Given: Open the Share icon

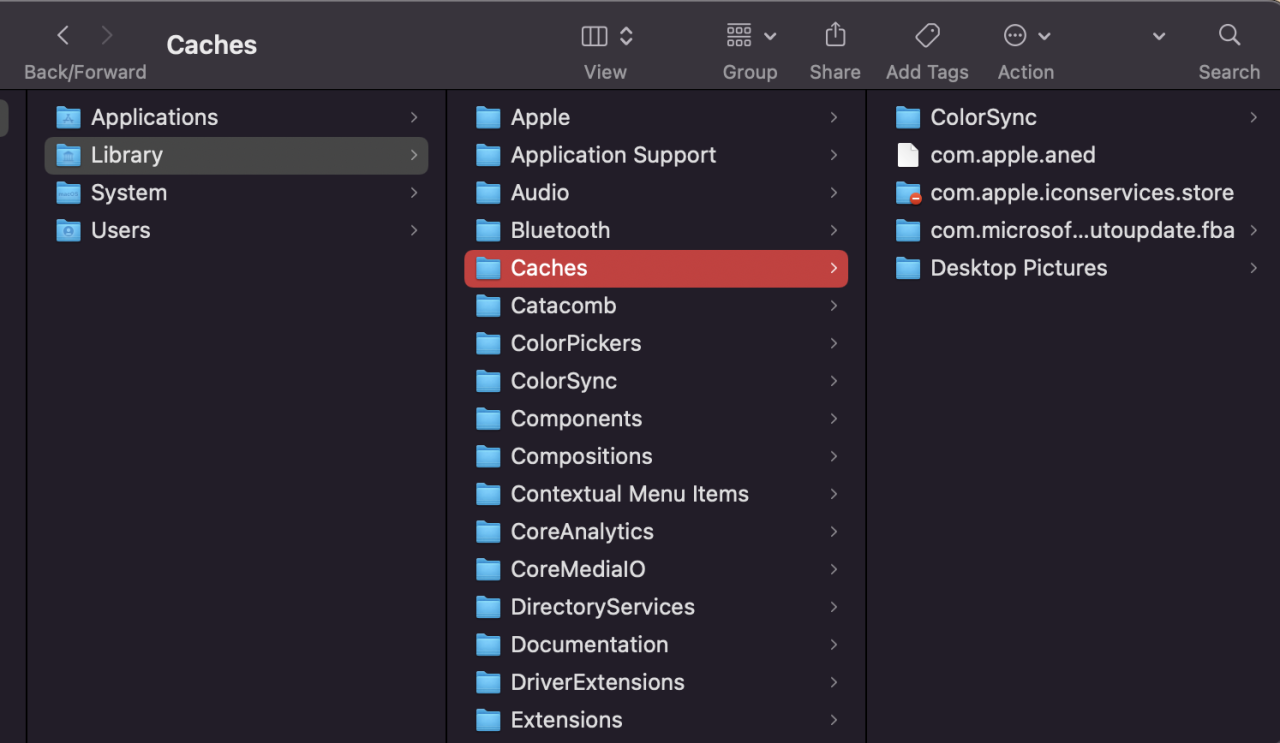Looking at the screenshot, I should [835, 35].
